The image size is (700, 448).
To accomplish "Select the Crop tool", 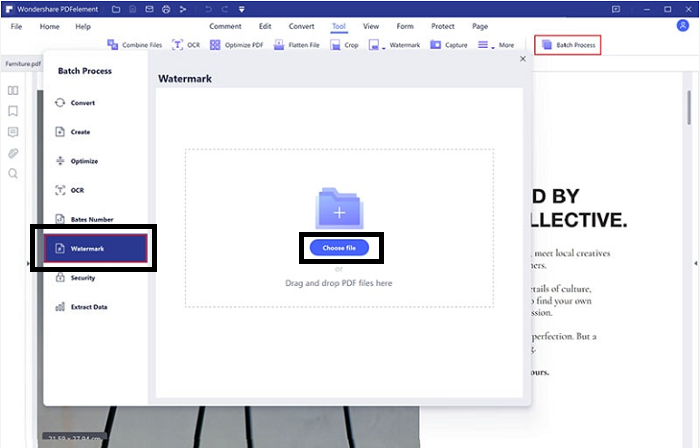I will [x=344, y=45].
